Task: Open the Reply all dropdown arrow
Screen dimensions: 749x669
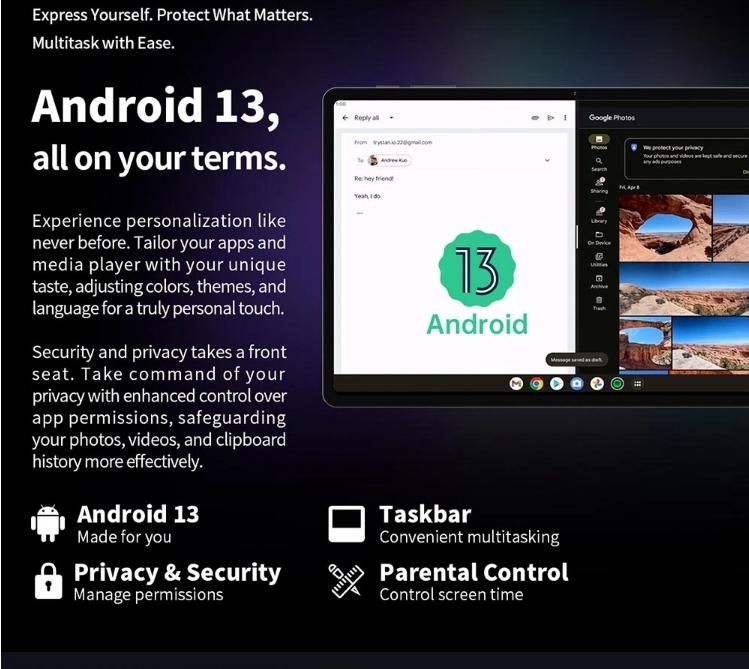Action: (x=391, y=117)
